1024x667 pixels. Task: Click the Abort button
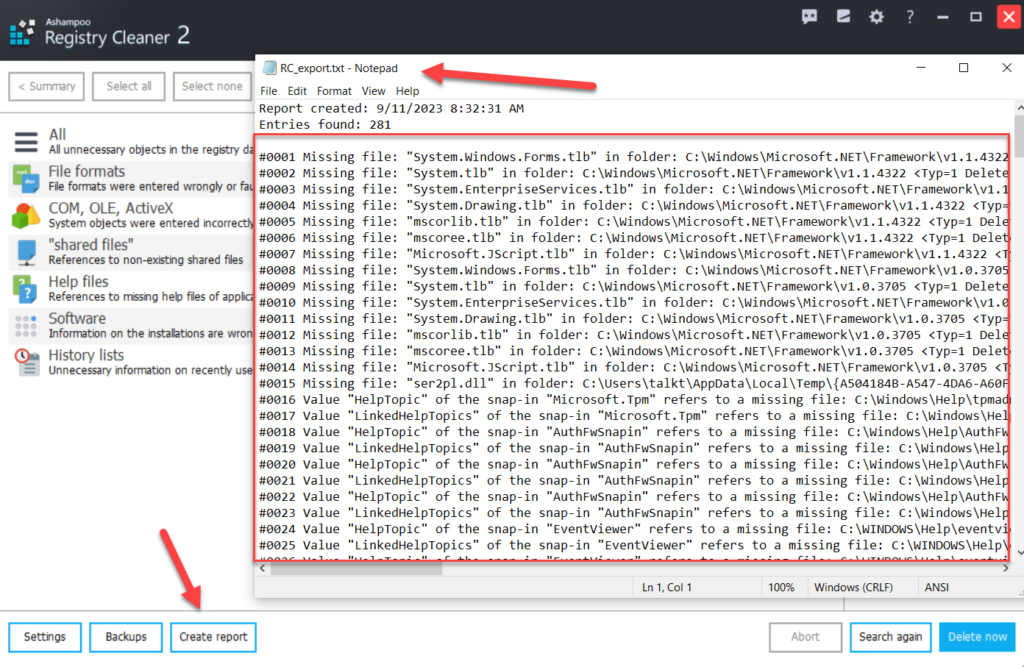pyautogui.click(x=805, y=637)
